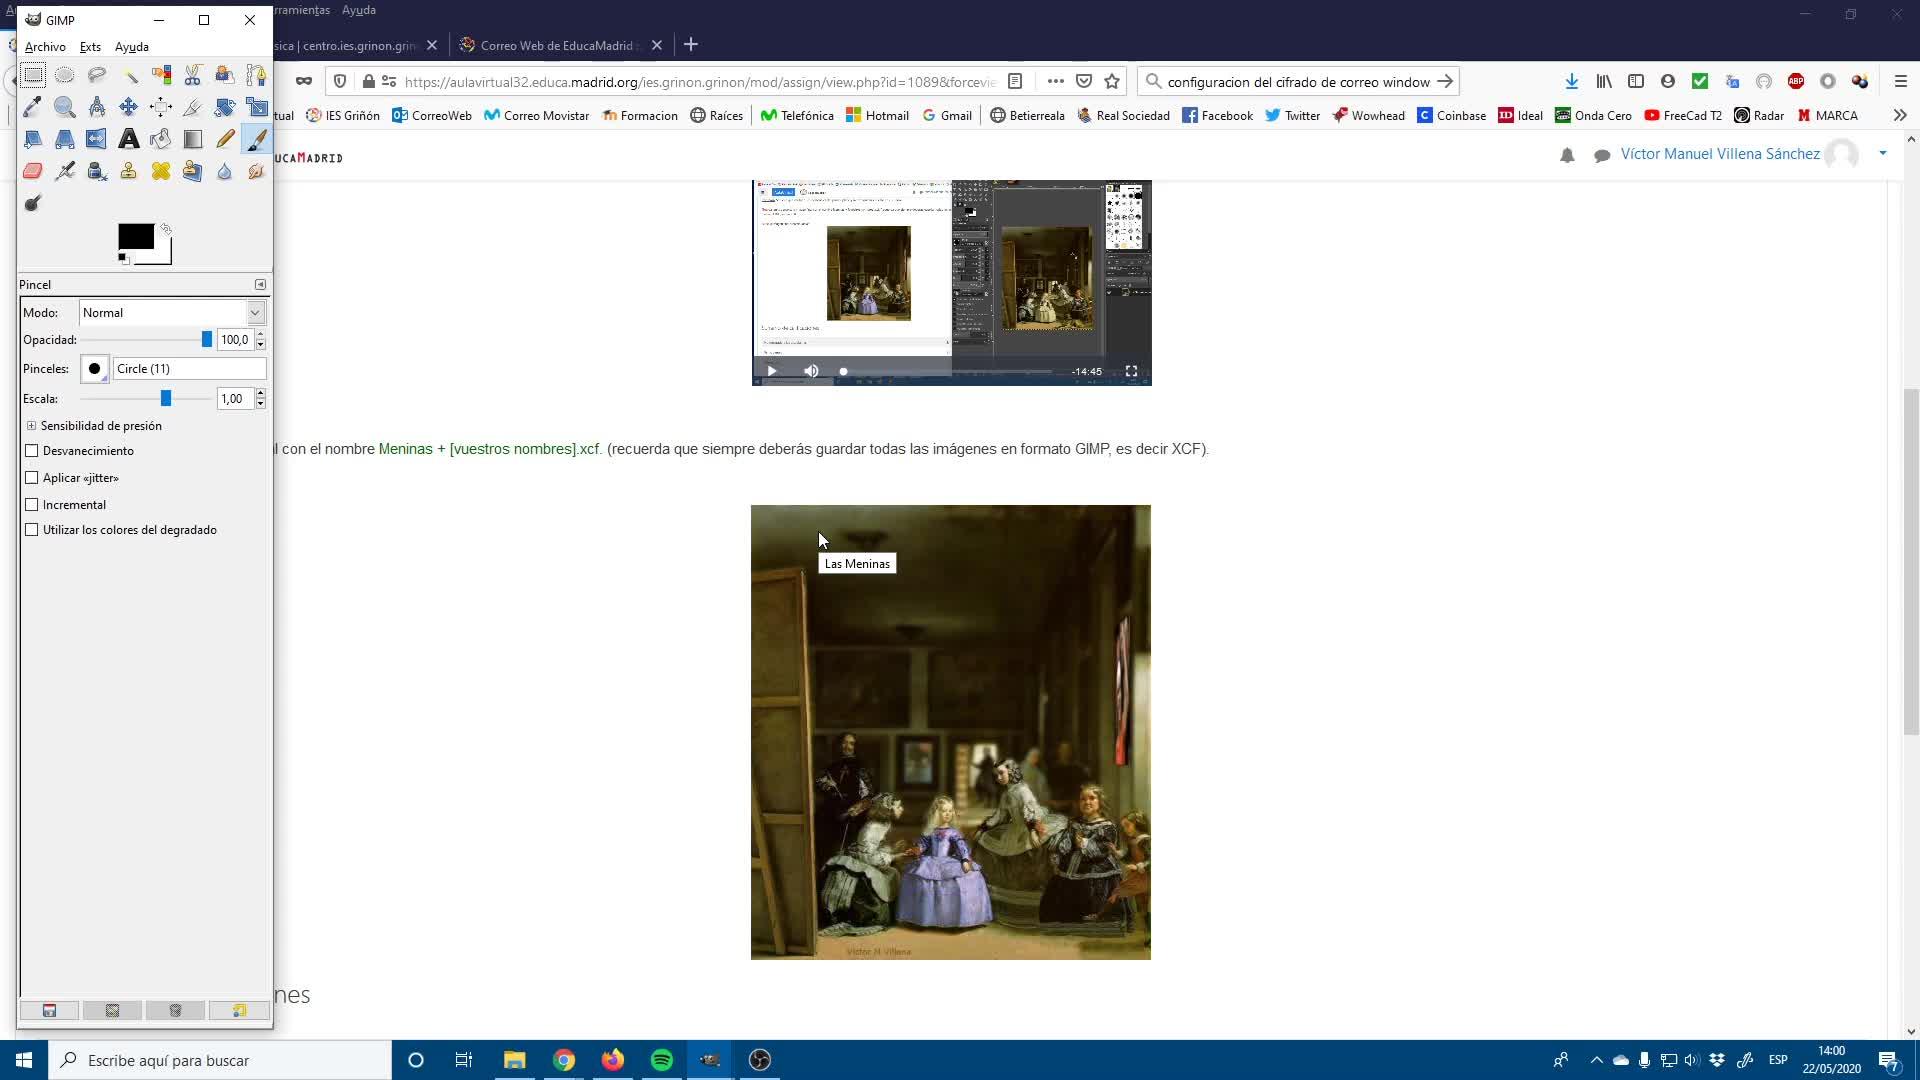Screen dimensions: 1920x1080
Task: Select the Move tool
Action: pos(128,107)
